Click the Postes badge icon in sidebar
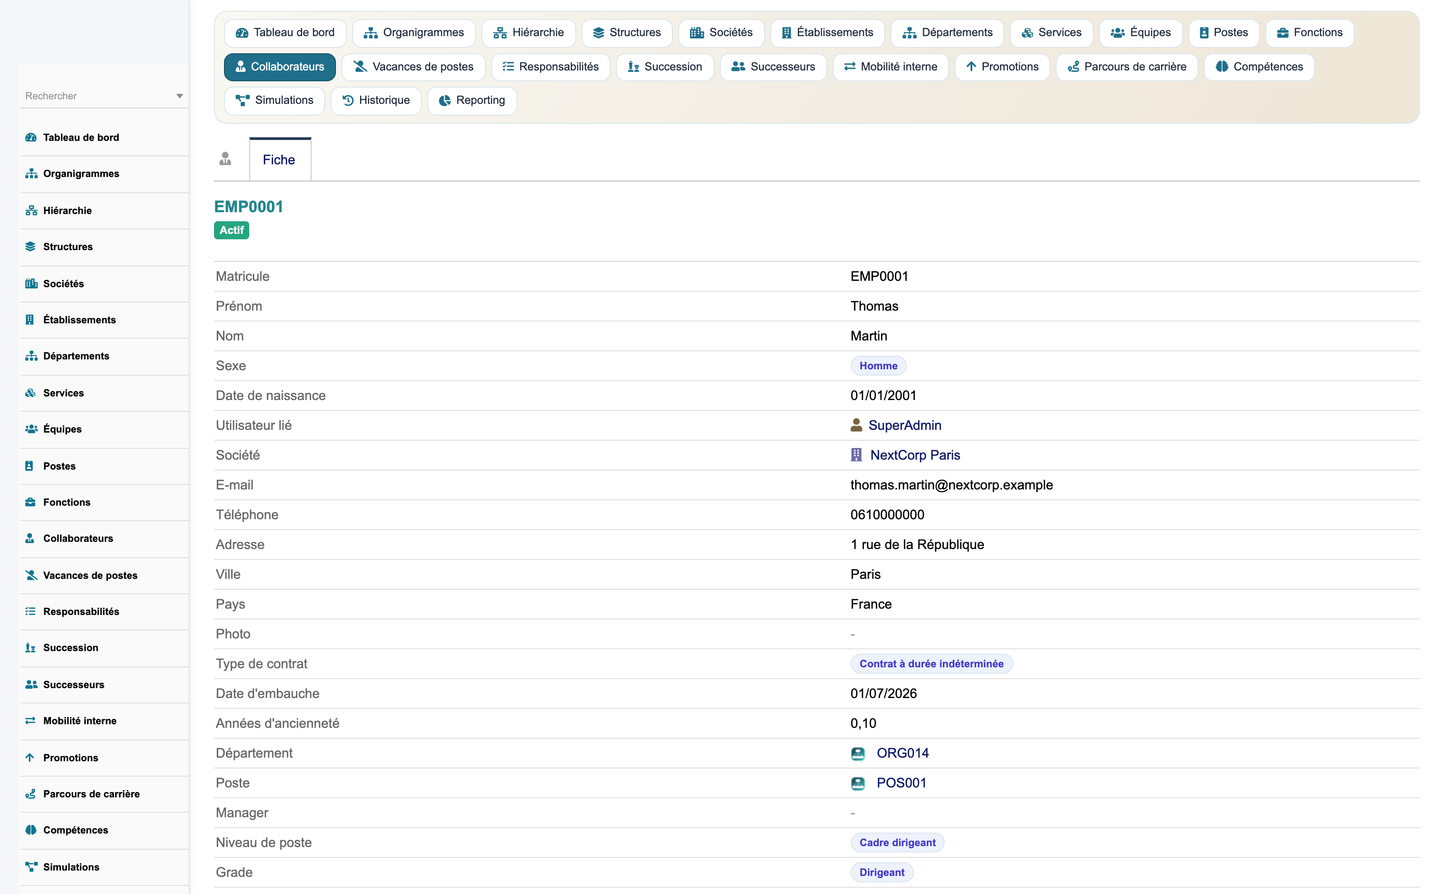 coord(30,466)
